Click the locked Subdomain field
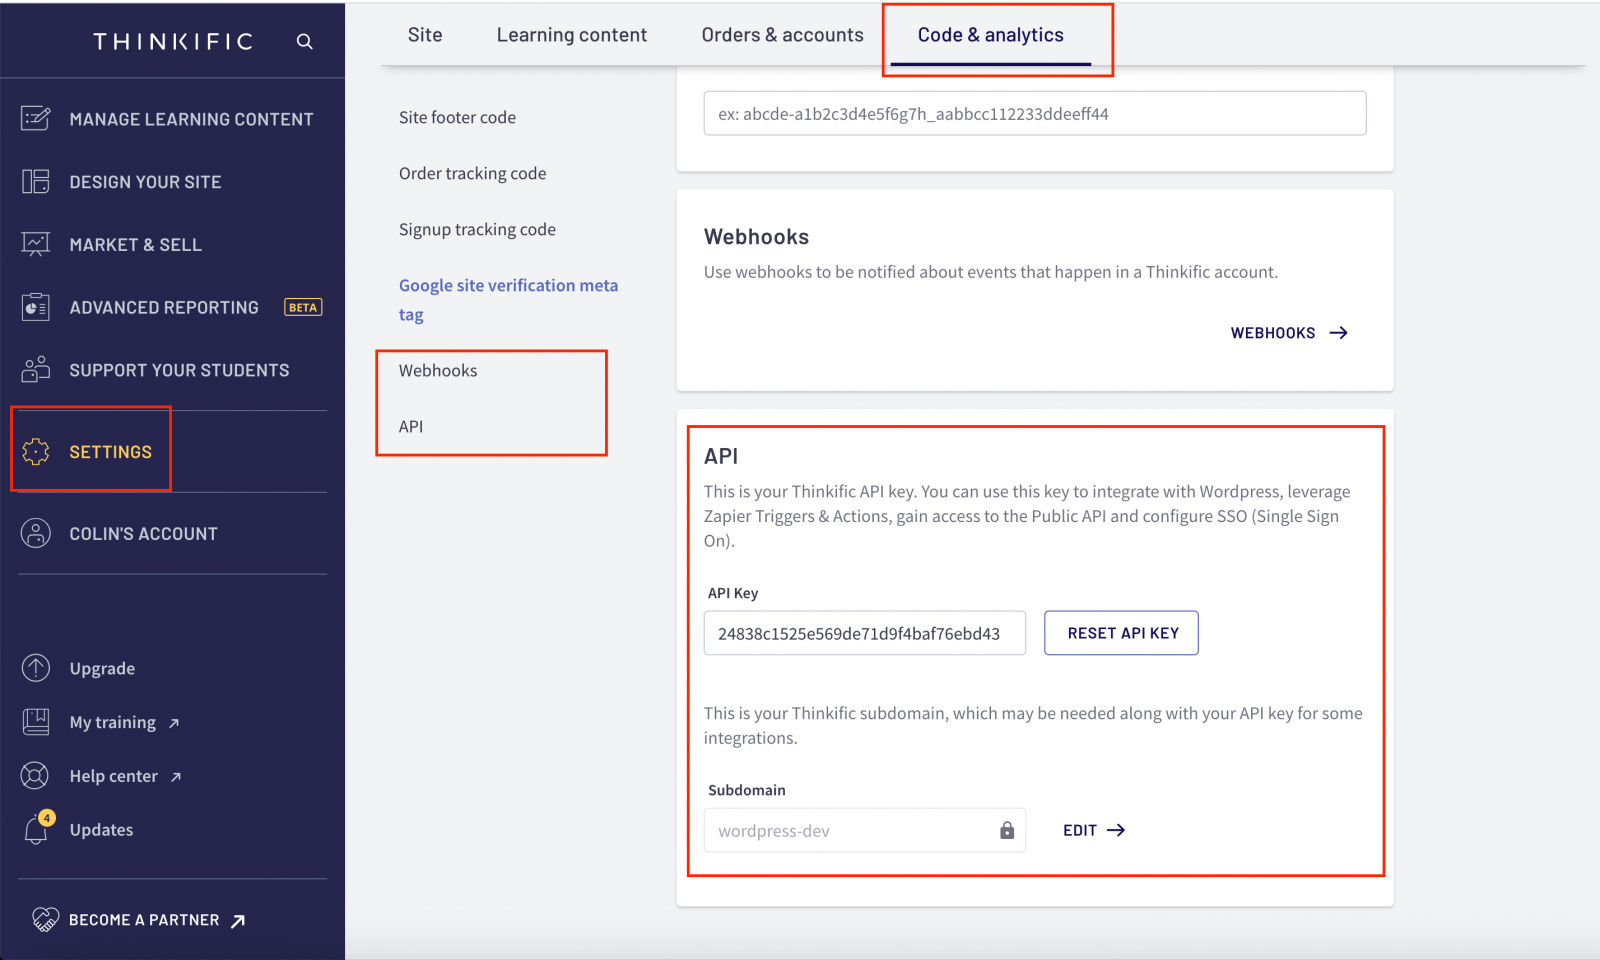1600x960 pixels. pyautogui.click(x=865, y=830)
